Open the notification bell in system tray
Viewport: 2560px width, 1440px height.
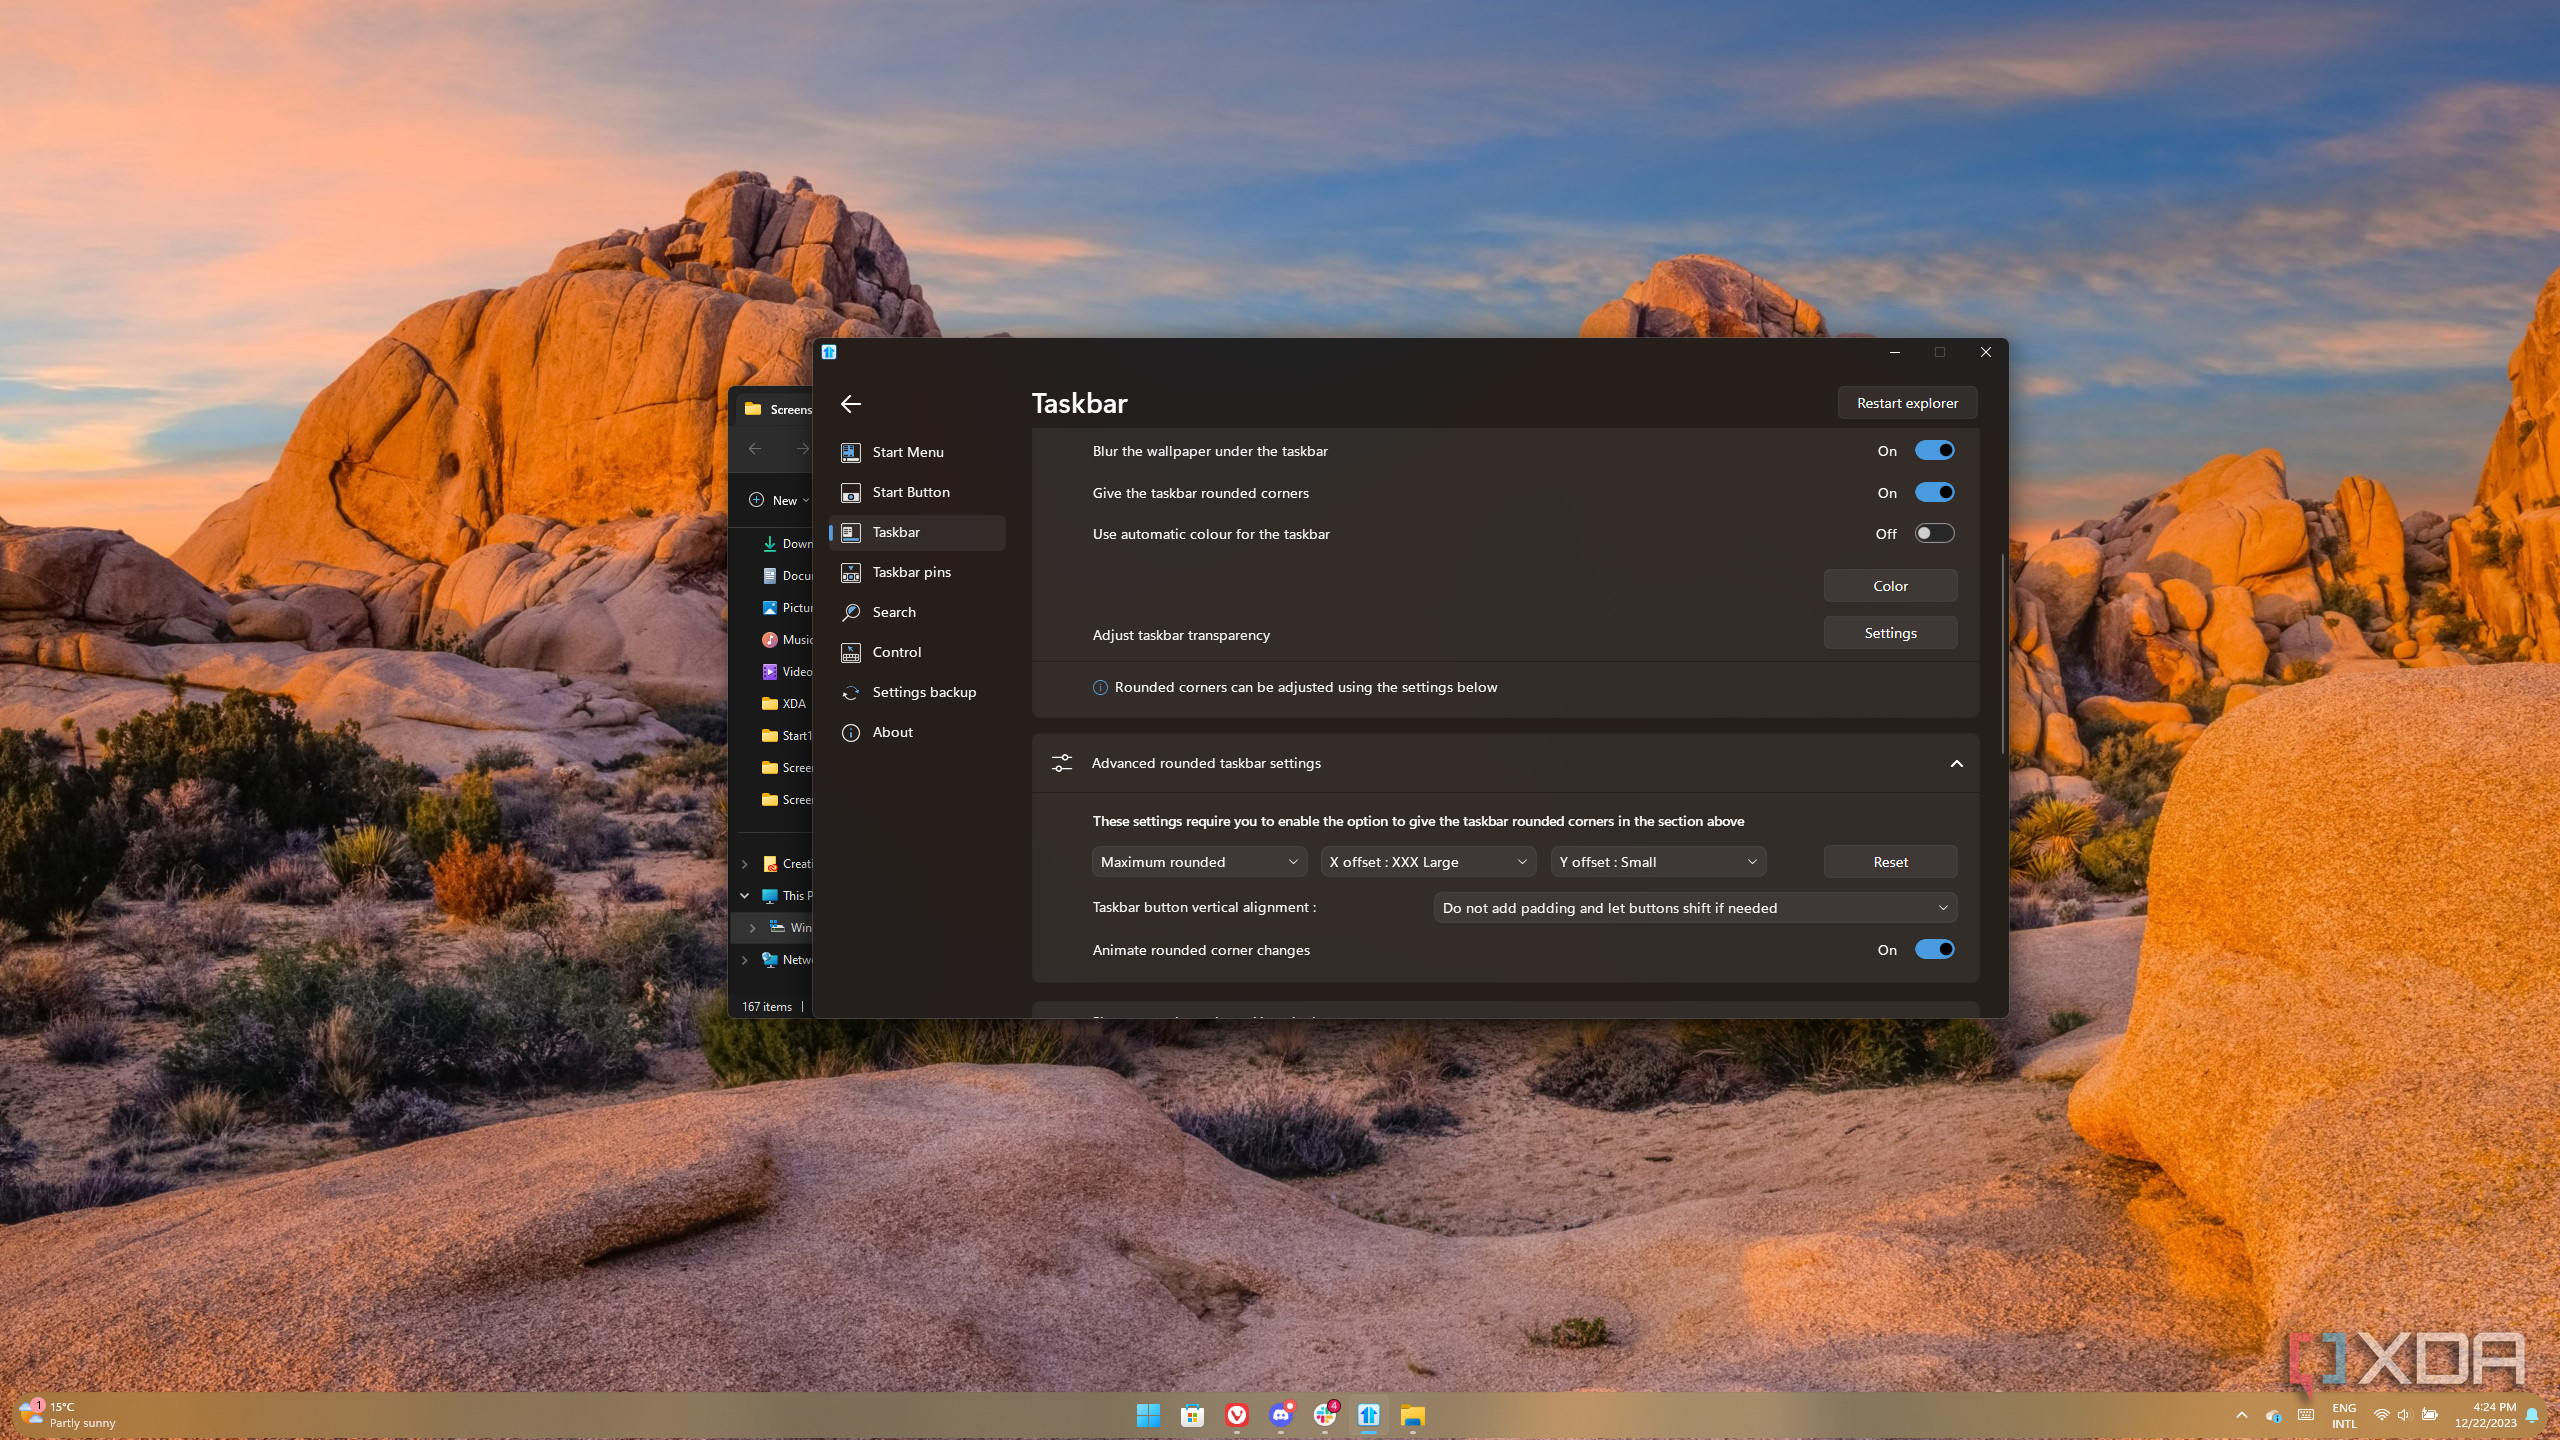point(2532,1415)
